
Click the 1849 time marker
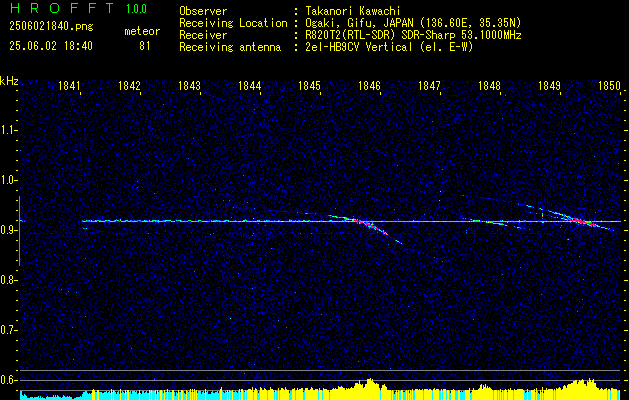tap(550, 86)
